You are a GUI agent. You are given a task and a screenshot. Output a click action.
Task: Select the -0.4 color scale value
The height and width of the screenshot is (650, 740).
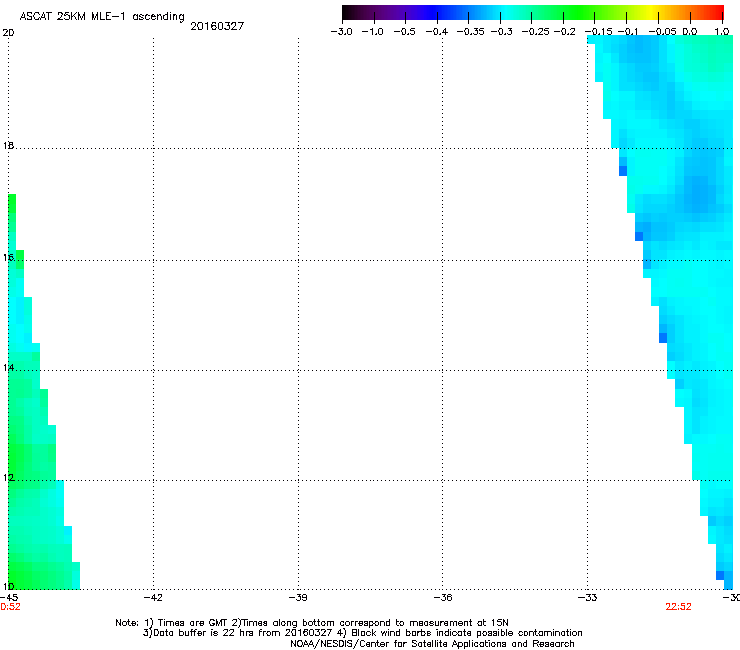tap(437, 32)
